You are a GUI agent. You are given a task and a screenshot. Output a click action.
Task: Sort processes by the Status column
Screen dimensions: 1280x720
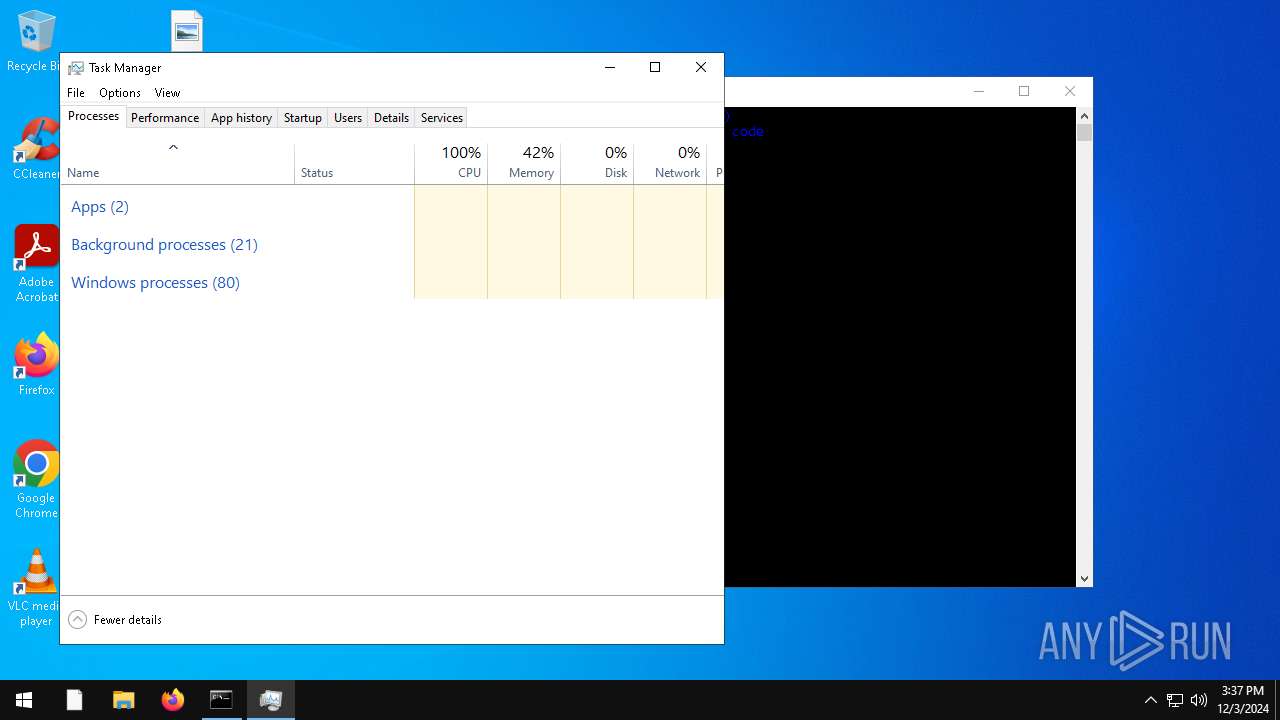354,163
